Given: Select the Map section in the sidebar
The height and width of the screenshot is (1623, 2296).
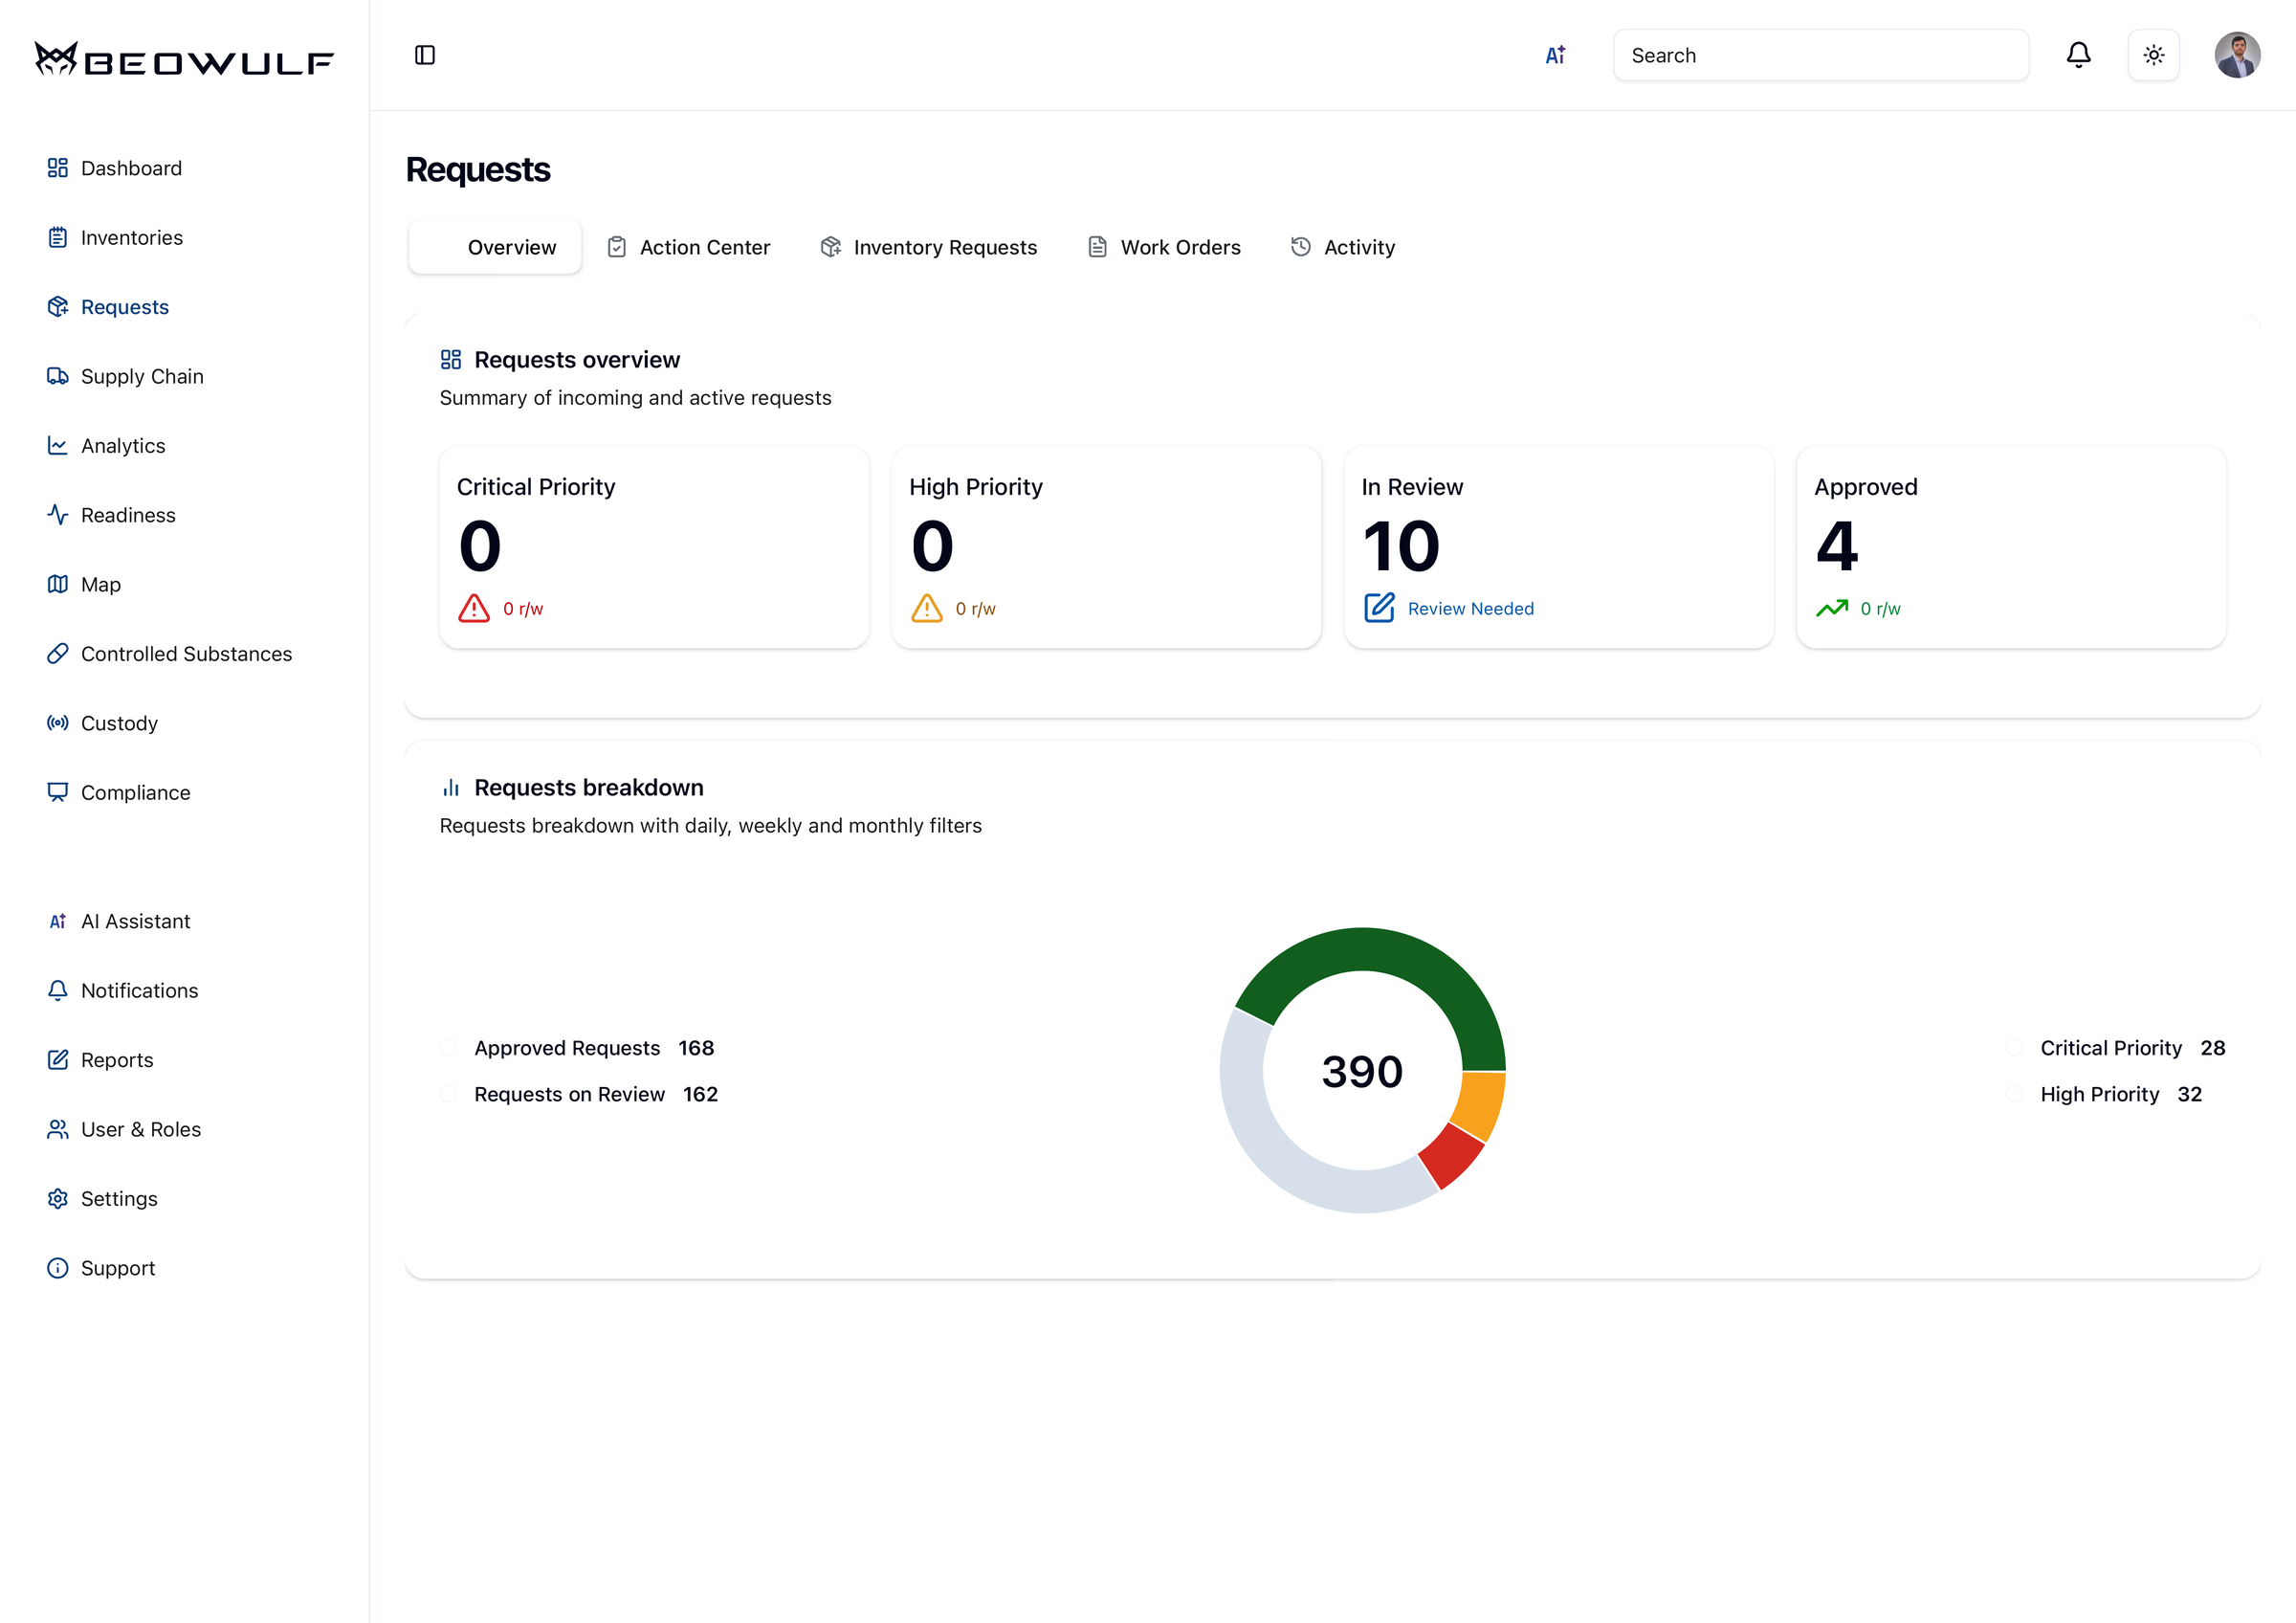Looking at the screenshot, I should (x=100, y=584).
